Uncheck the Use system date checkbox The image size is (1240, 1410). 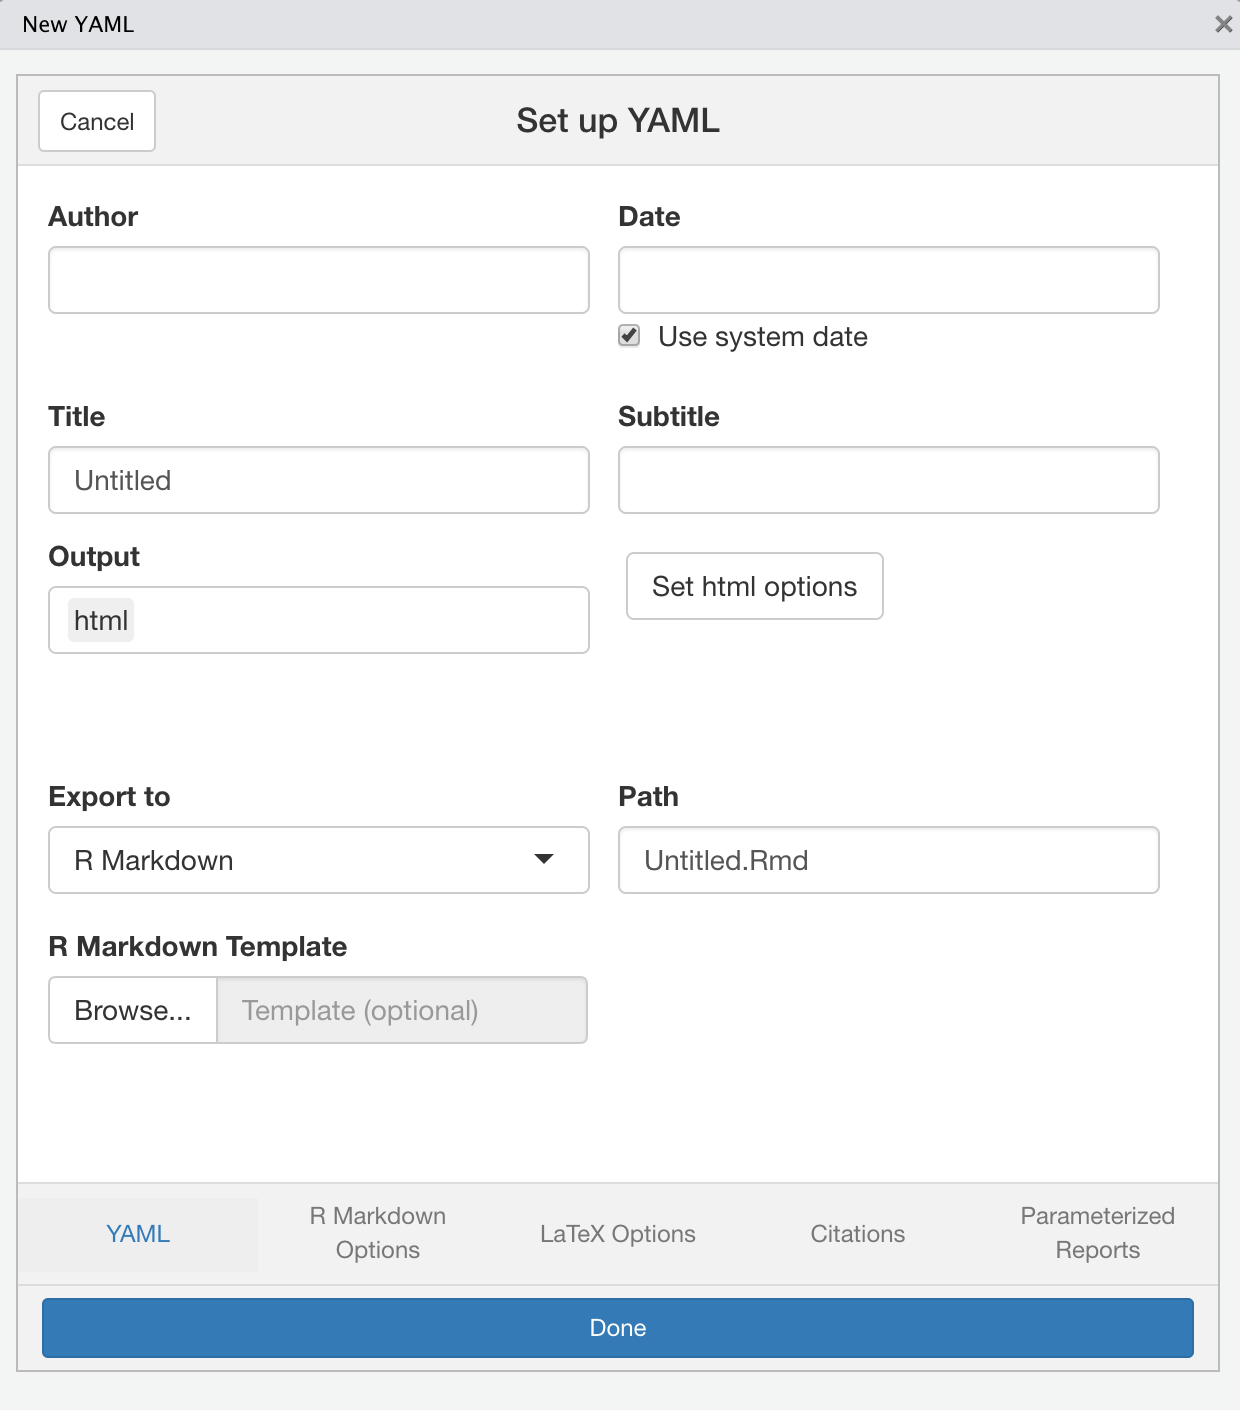(629, 336)
